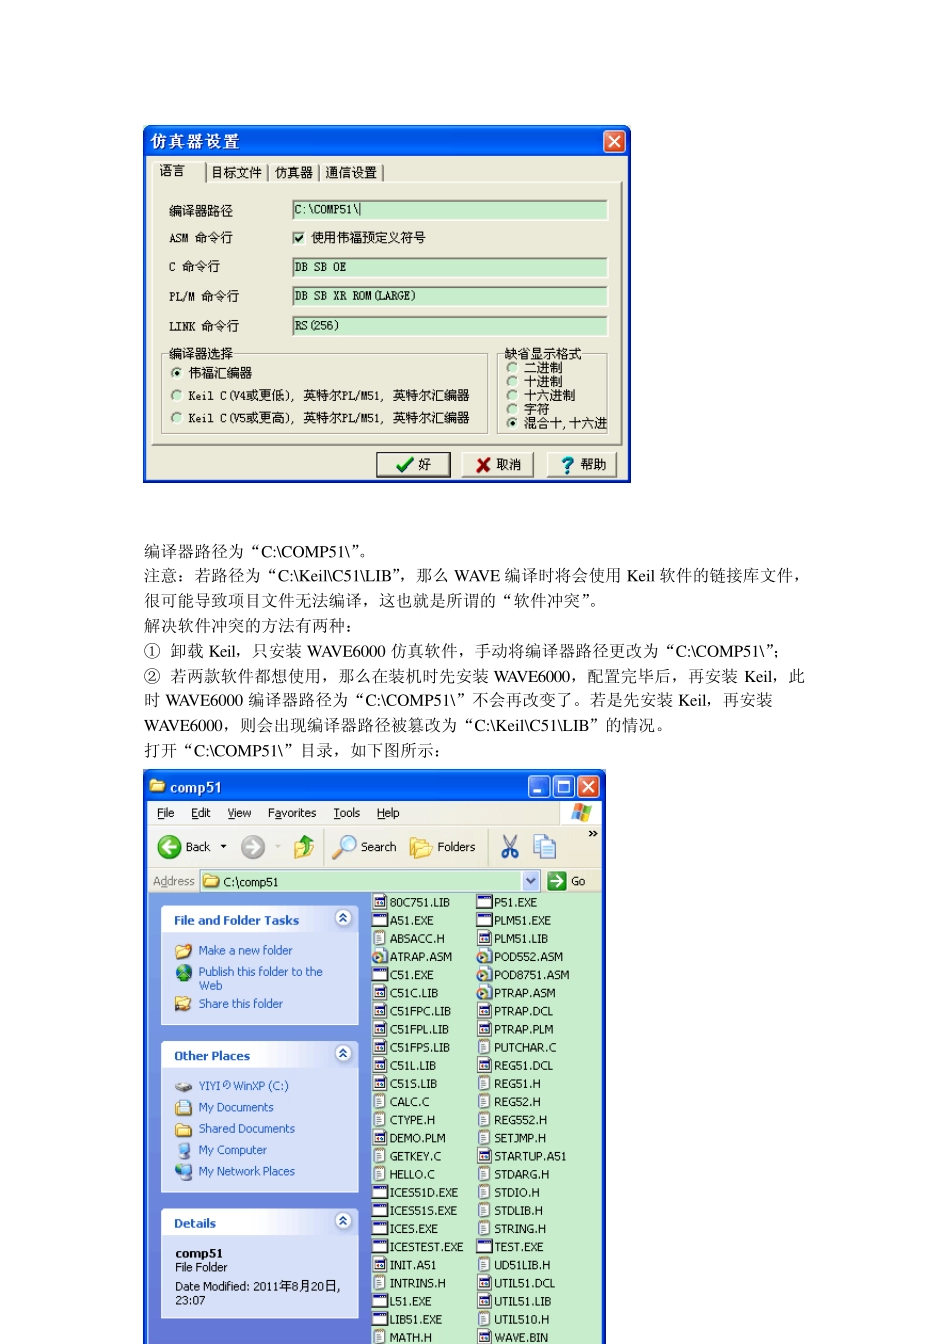Screen dimensions: 950x1344
Task: Choose 十进制 display format
Action: point(512,381)
